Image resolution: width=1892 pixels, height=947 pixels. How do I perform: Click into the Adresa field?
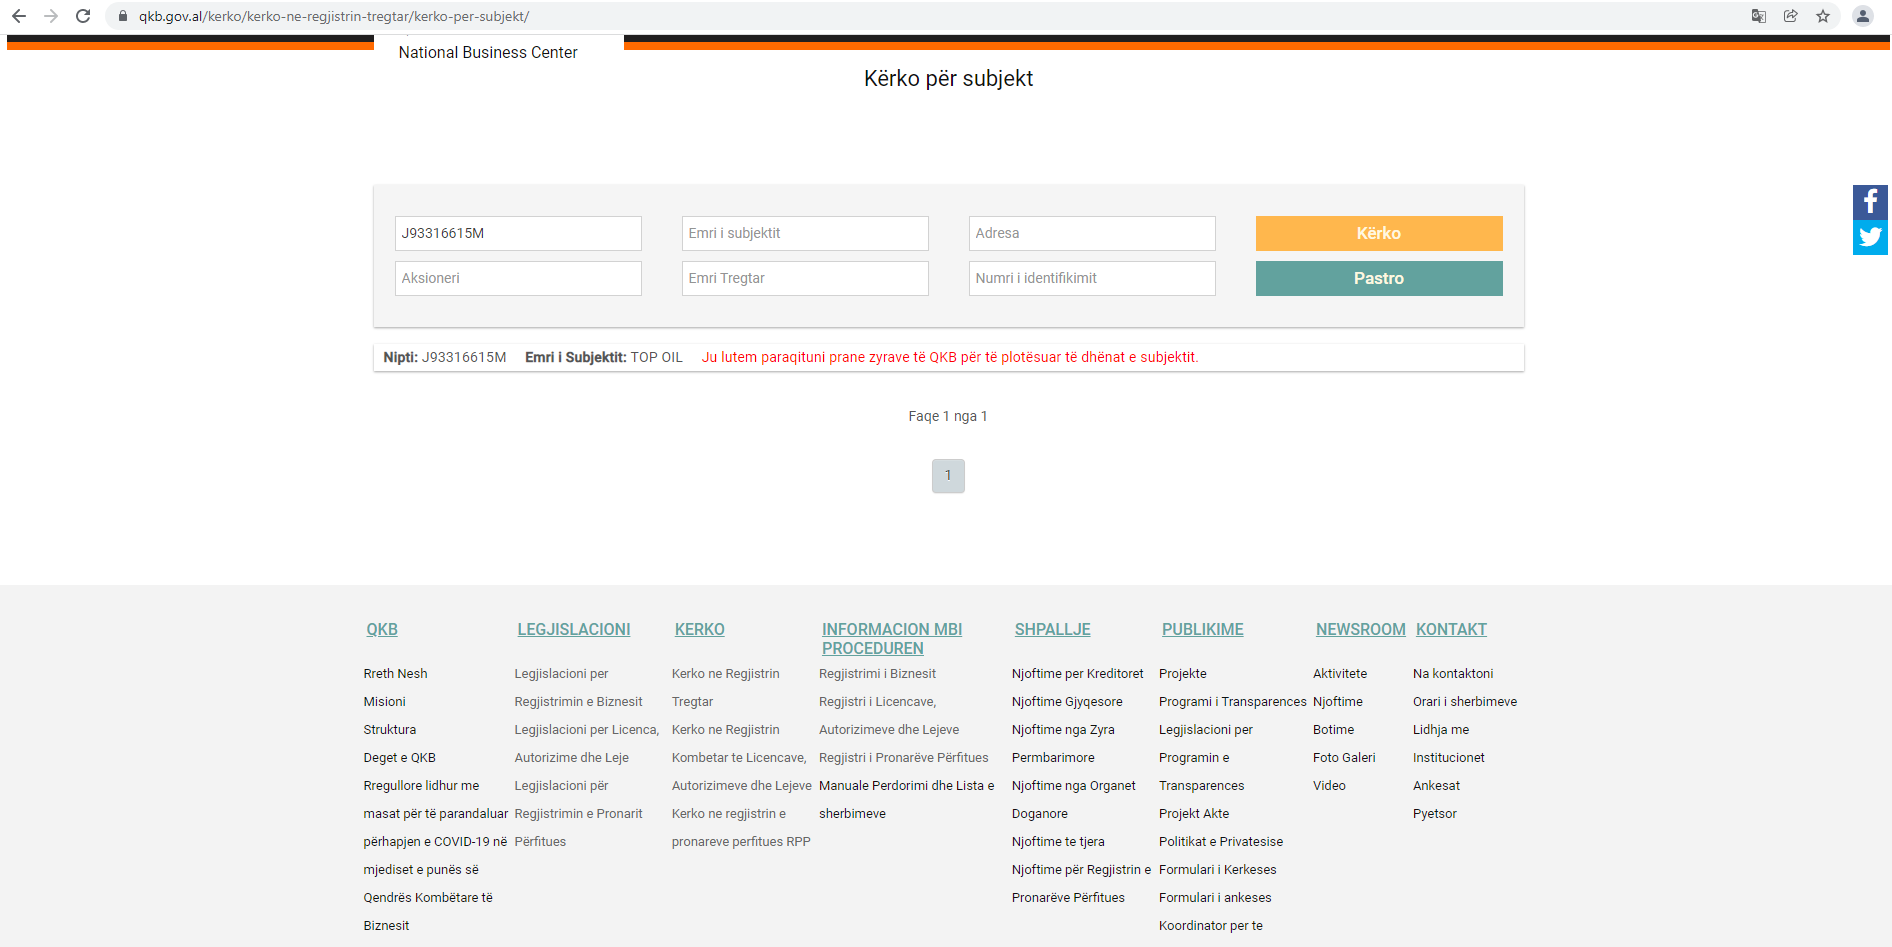[x=1092, y=233]
